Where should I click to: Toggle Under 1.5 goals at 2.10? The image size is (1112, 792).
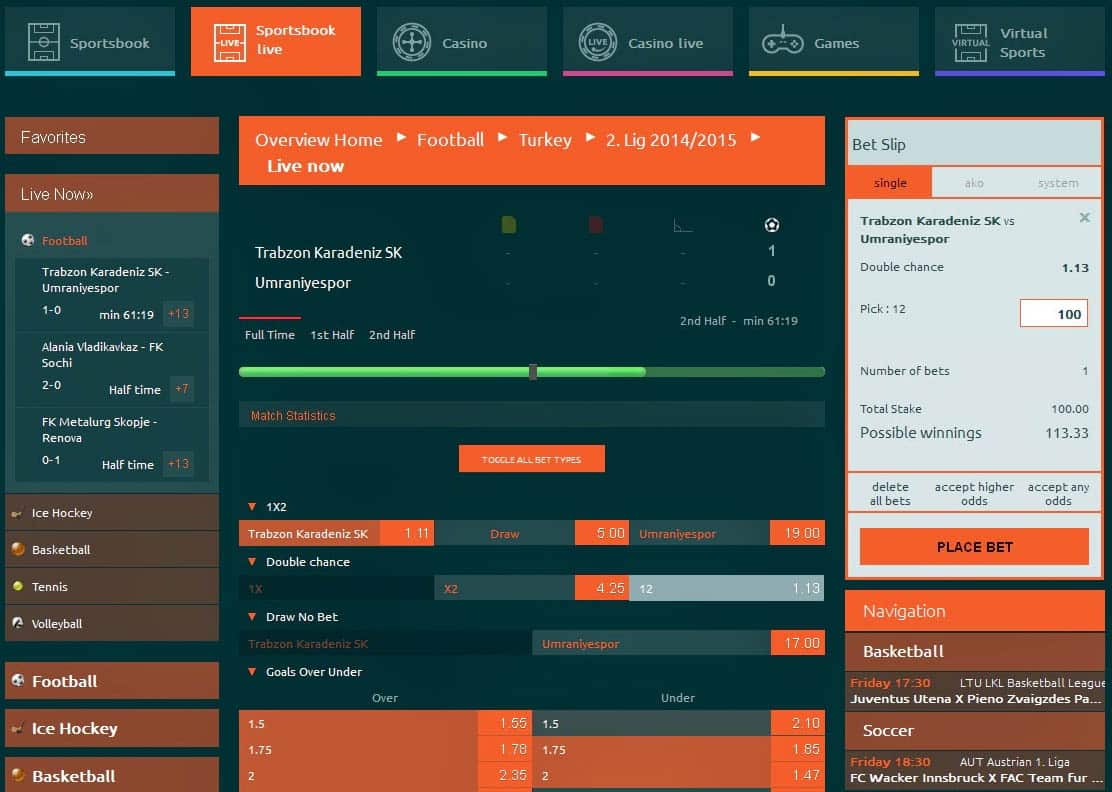(x=679, y=723)
